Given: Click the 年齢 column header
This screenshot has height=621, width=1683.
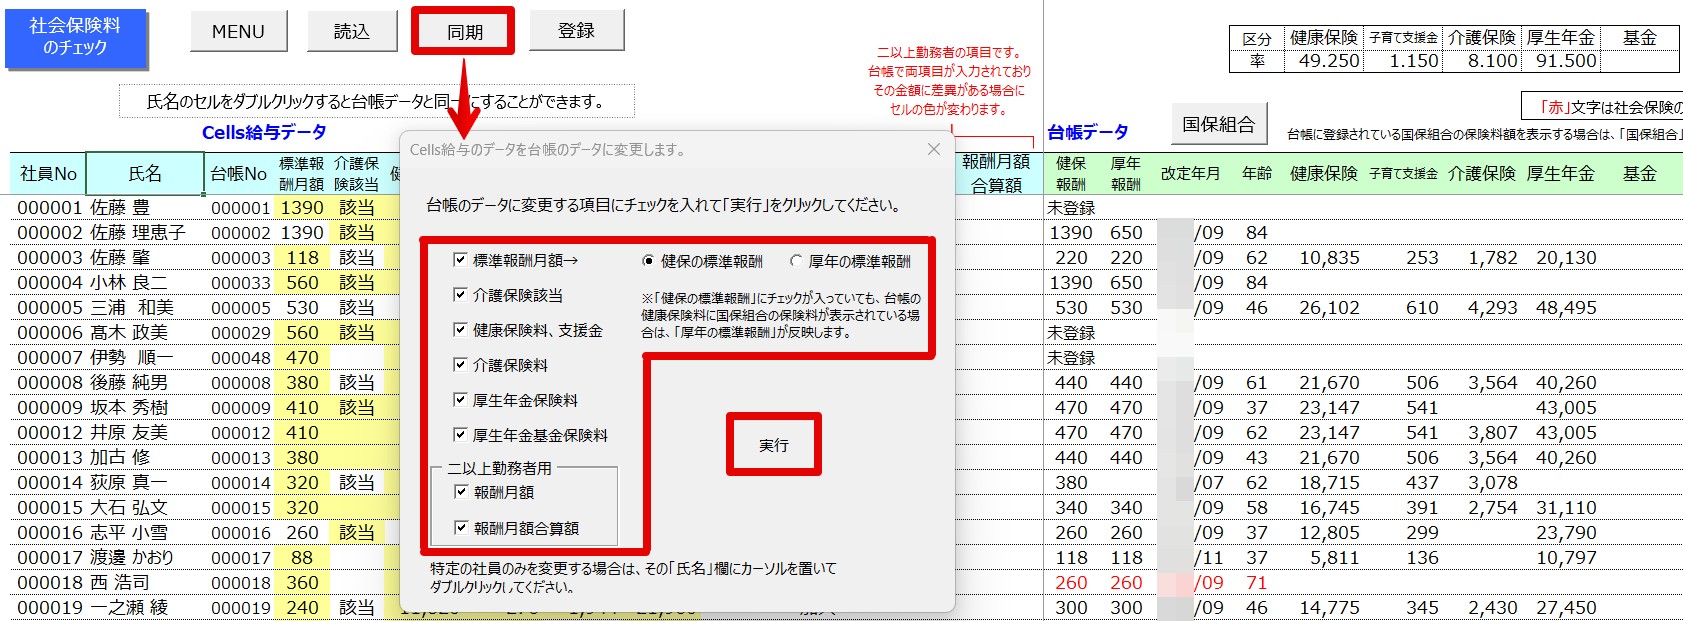Looking at the screenshot, I should [x=1257, y=173].
